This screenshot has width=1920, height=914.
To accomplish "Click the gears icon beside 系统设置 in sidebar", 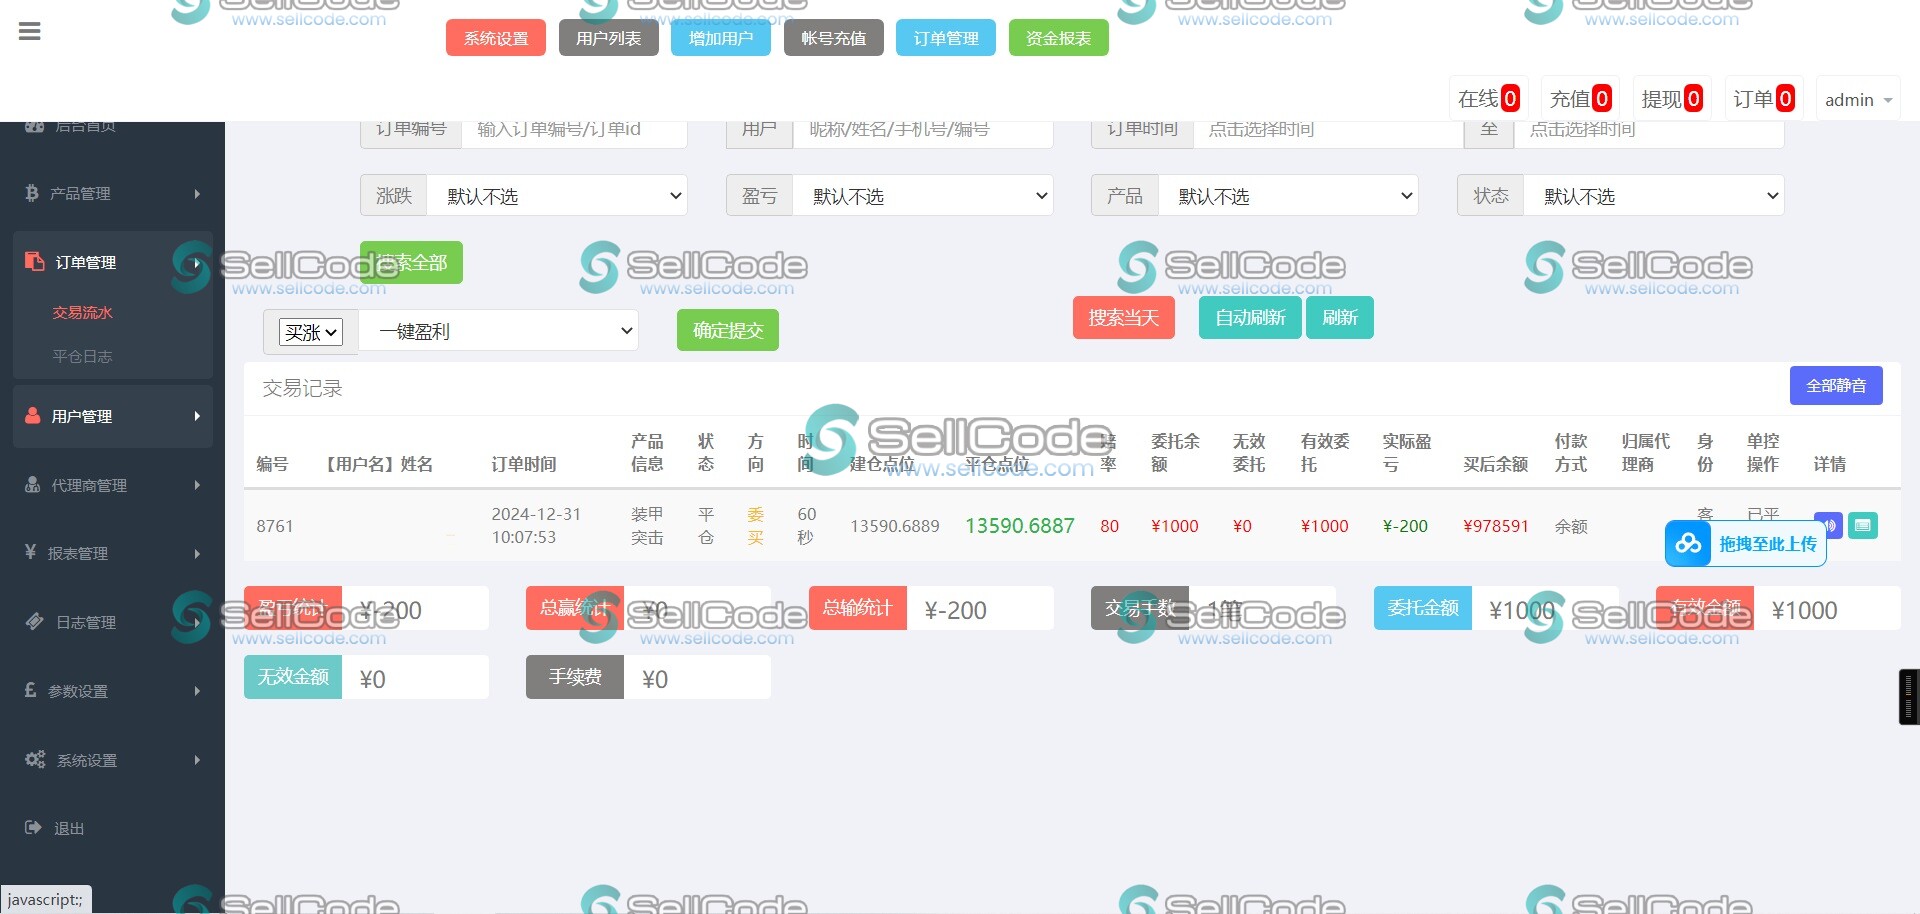I will click(x=35, y=759).
